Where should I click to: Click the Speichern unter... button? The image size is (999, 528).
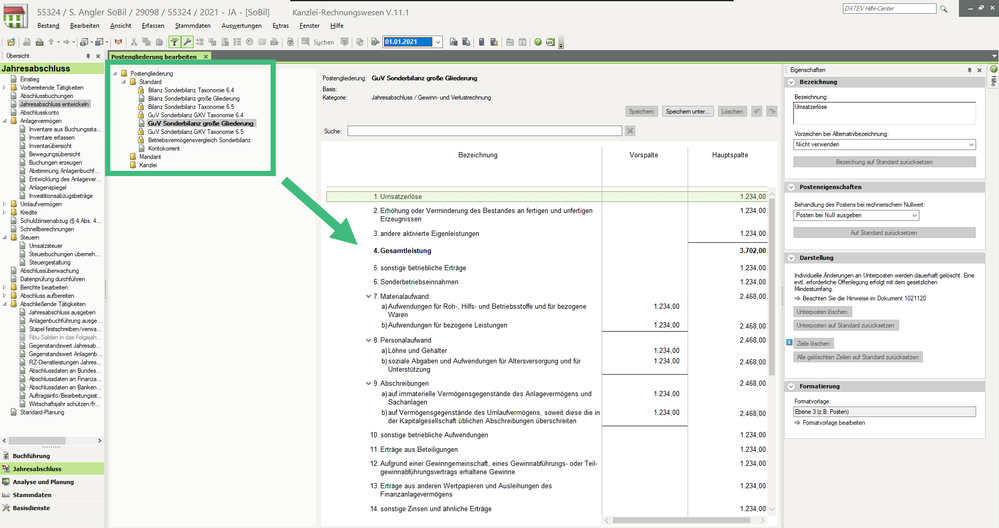pos(687,111)
